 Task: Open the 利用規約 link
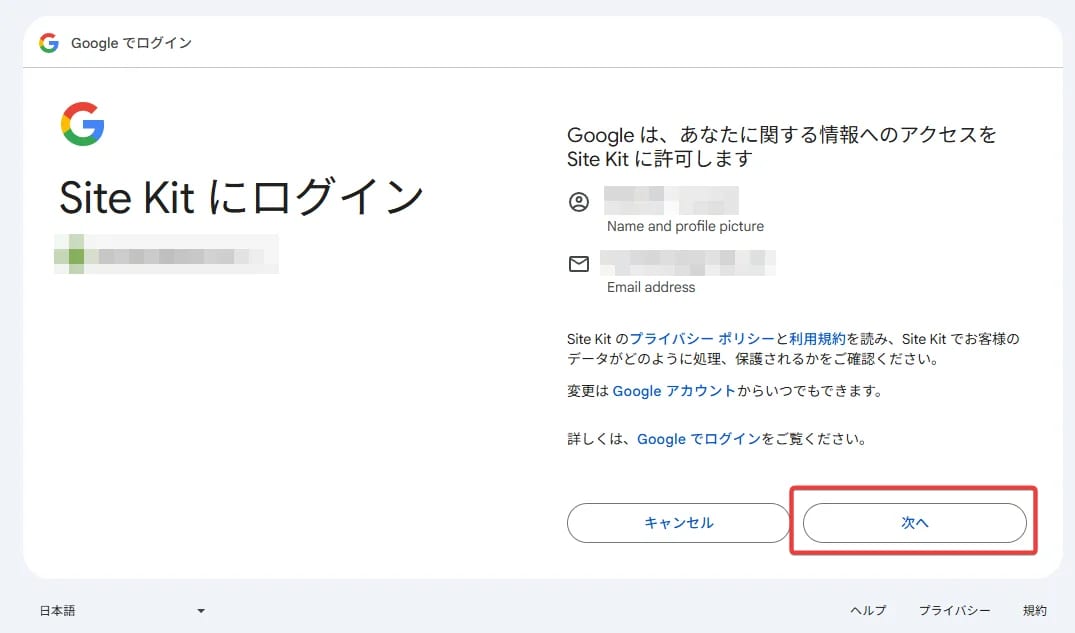[x=816, y=339]
